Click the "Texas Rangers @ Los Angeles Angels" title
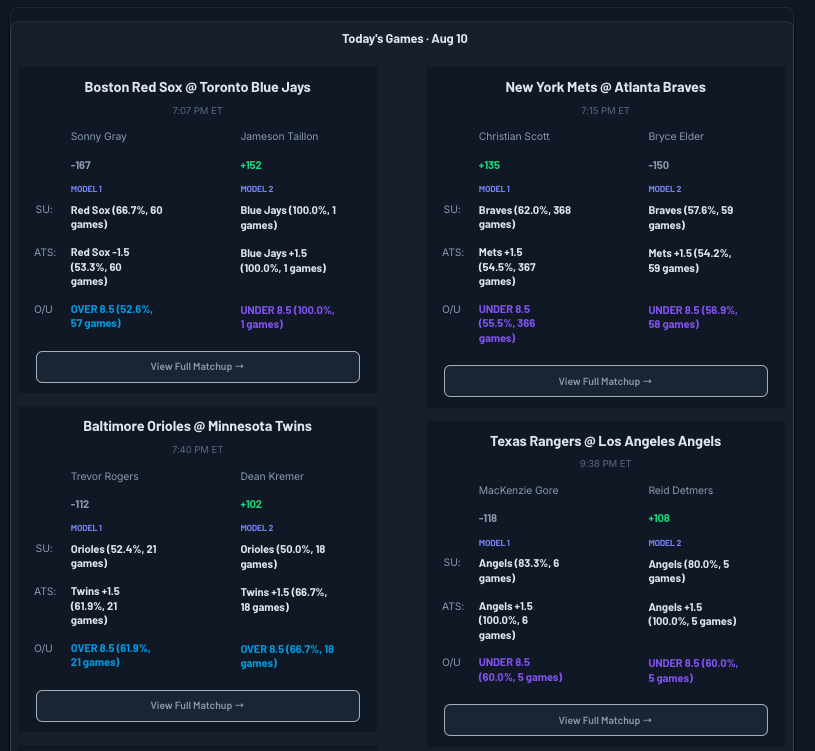Screen dimensions: 815x751 [606, 441]
